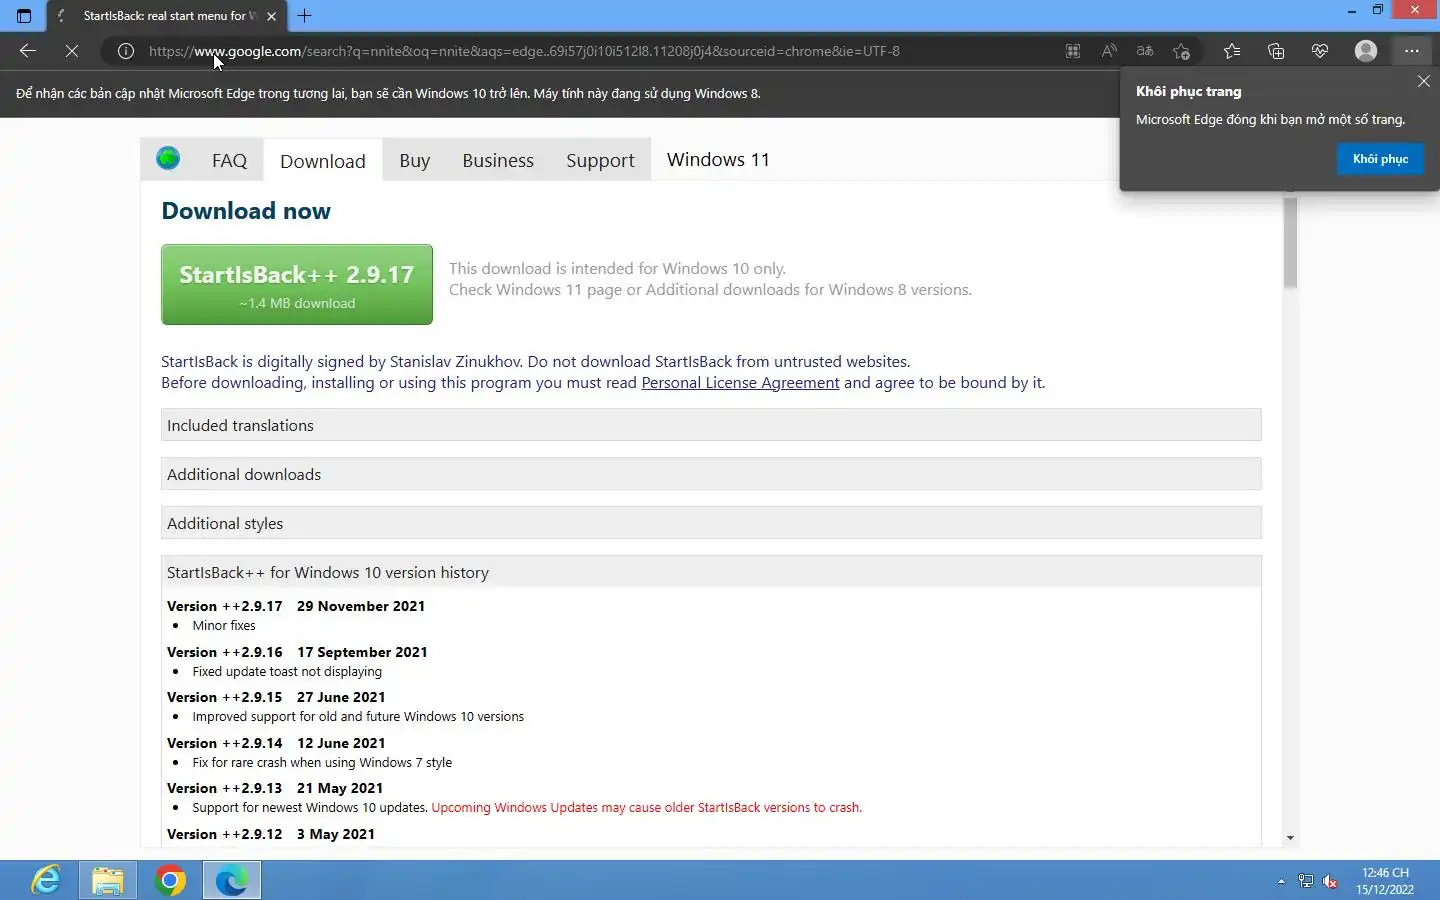Screen dimensions: 1440x900
Task: Select the "Version ++2.9.15" entry heading
Action: point(225,697)
